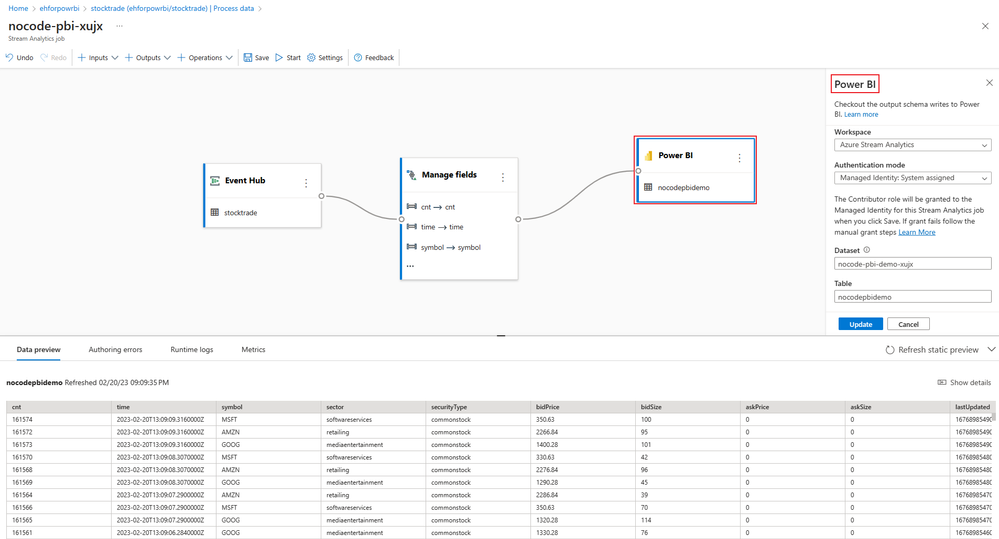Select the Power BI node logo icon
The image size is (999, 539).
(648, 155)
